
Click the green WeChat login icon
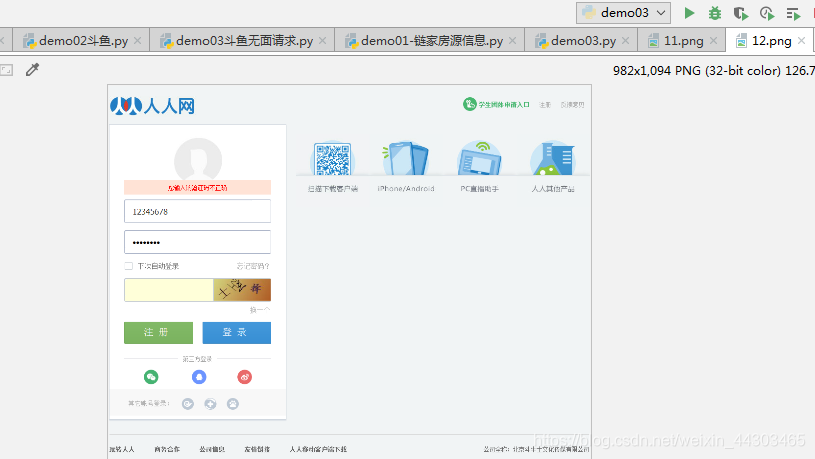click(151, 377)
